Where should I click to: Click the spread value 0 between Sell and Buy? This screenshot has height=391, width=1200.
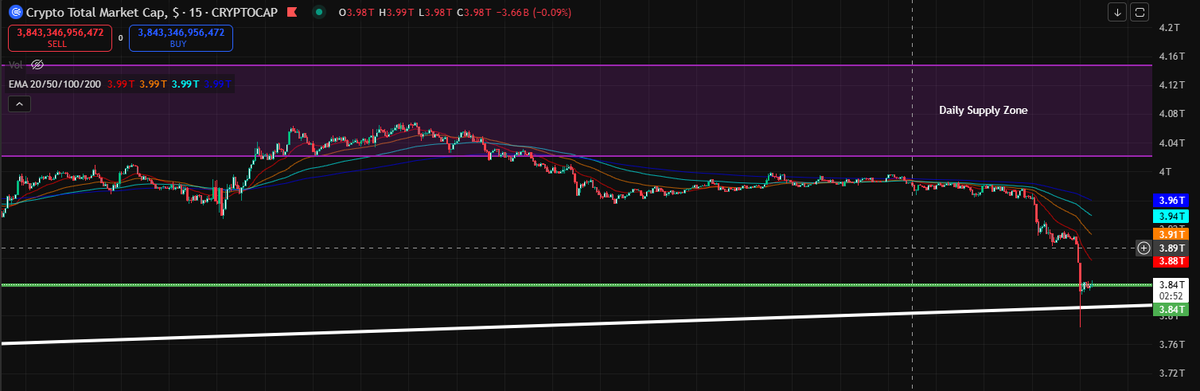click(121, 38)
